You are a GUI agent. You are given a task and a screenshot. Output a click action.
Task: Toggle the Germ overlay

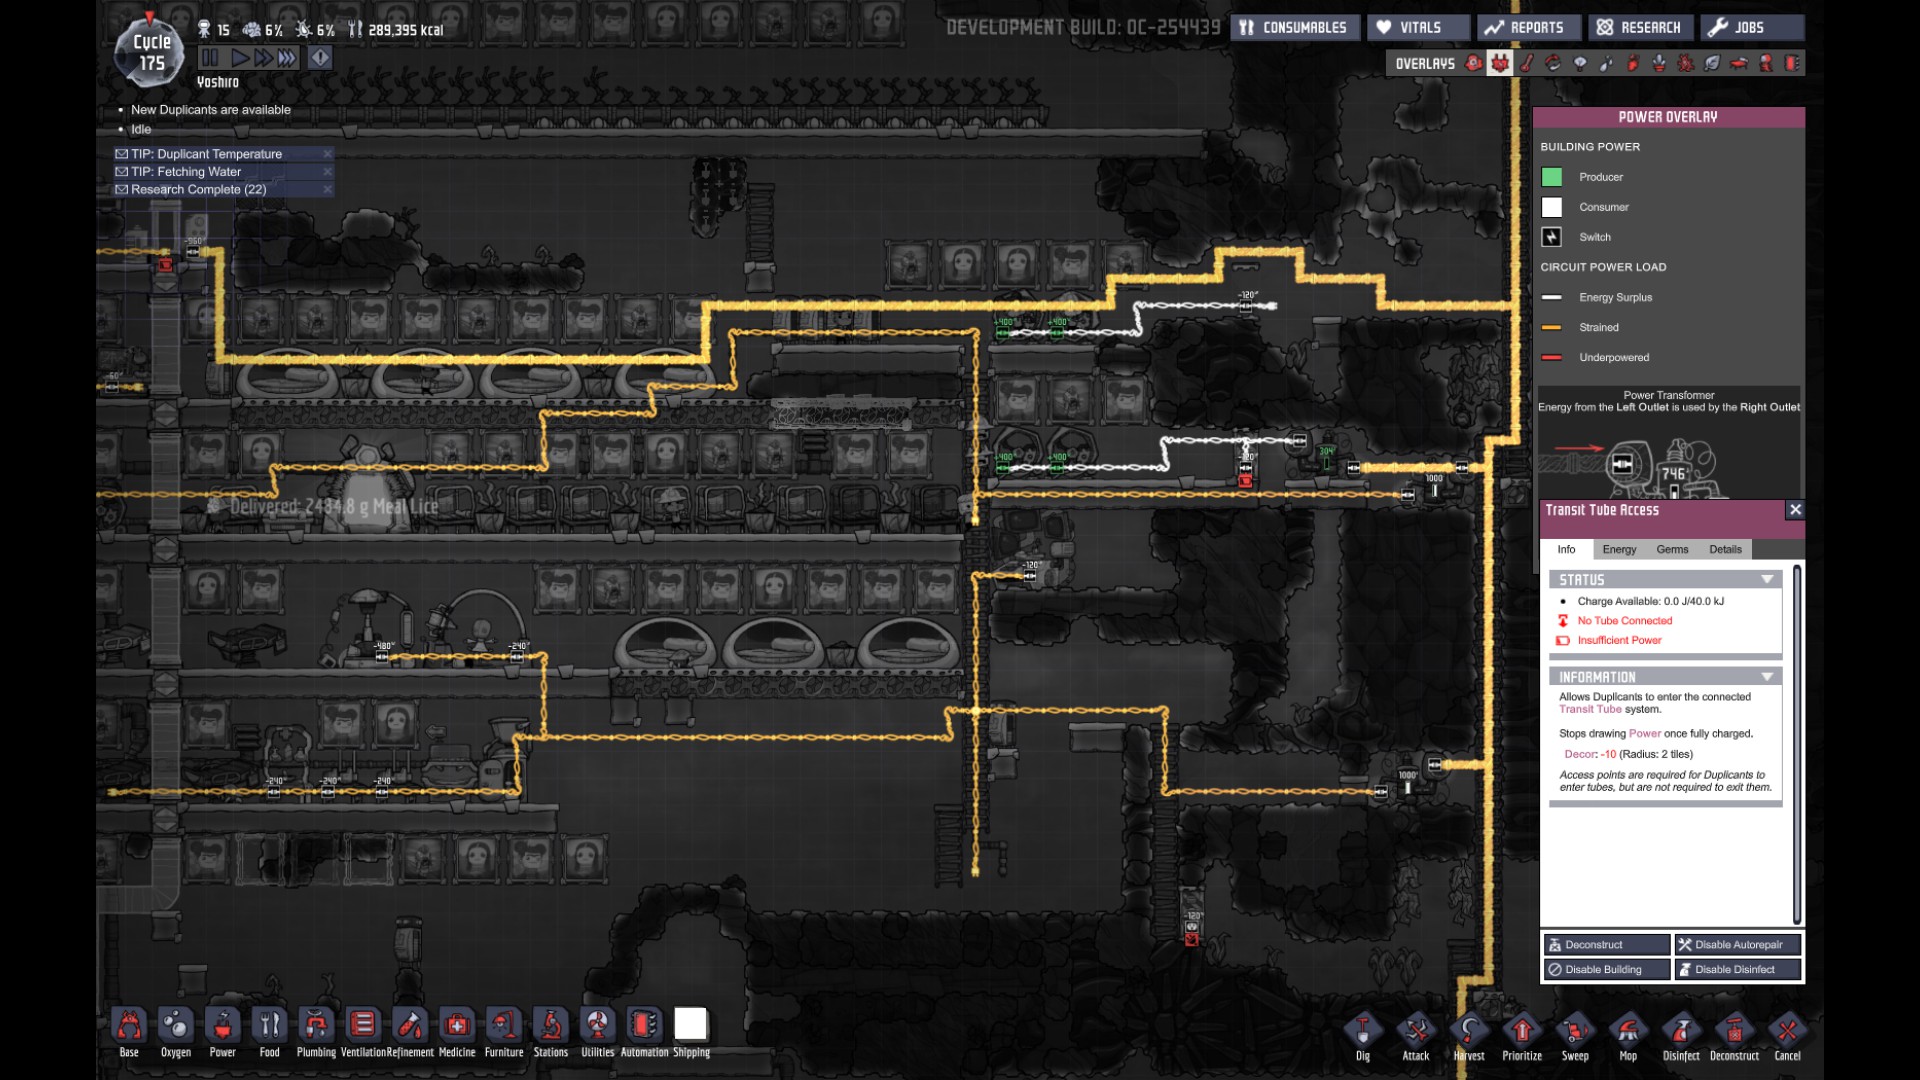click(x=1686, y=63)
